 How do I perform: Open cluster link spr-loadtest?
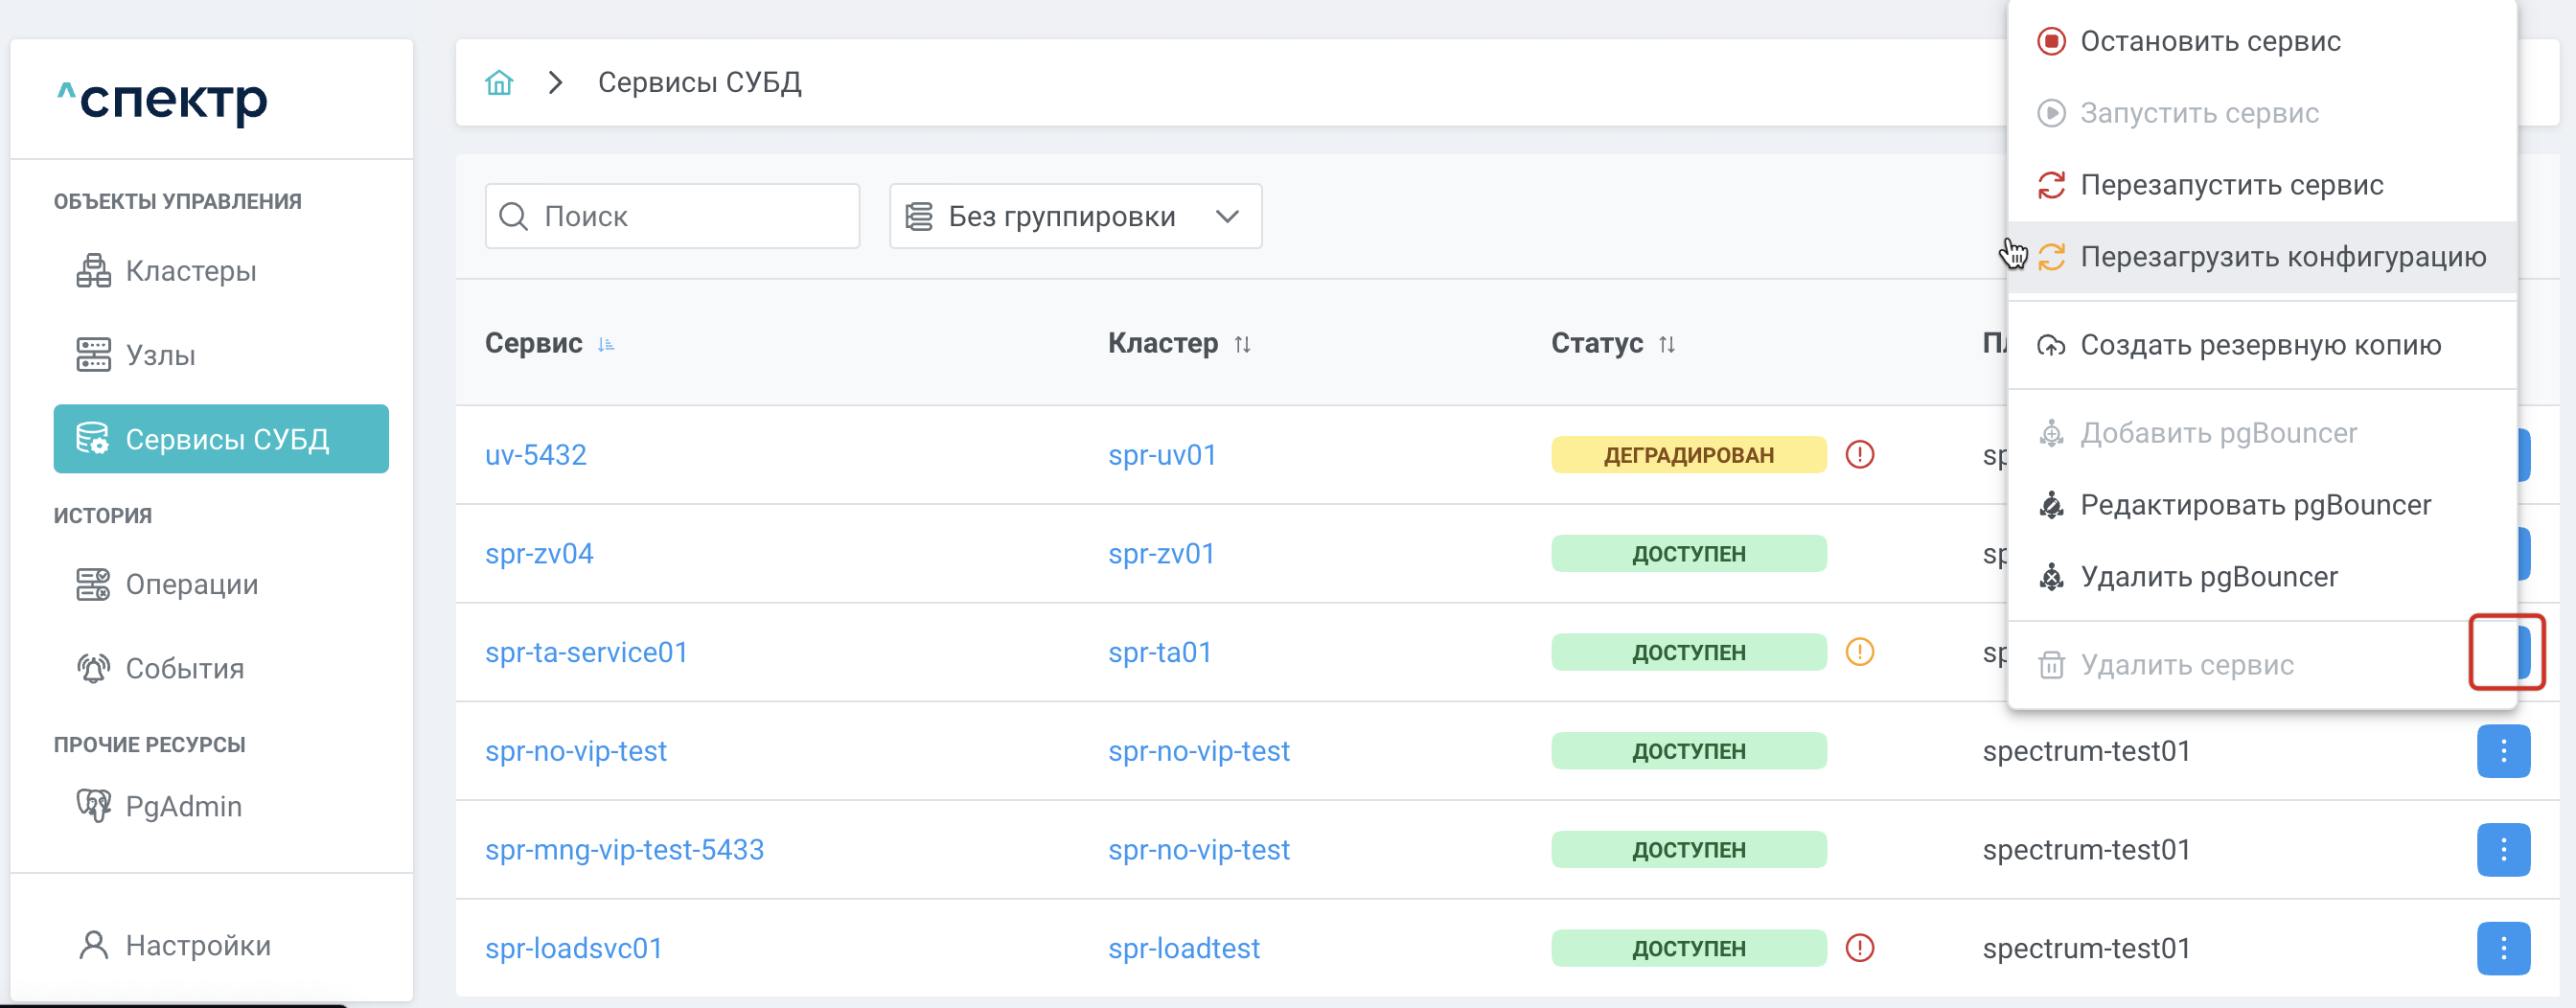pos(1183,948)
